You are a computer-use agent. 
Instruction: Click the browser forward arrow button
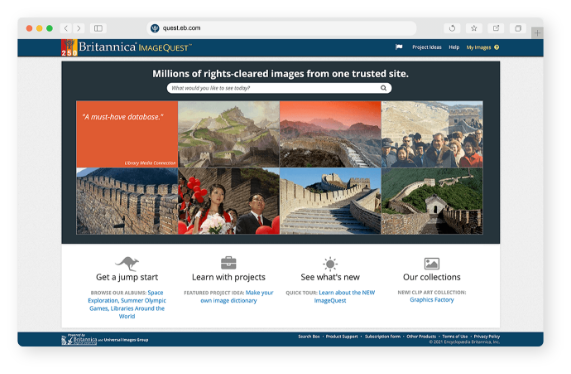click(x=79, y=28)
